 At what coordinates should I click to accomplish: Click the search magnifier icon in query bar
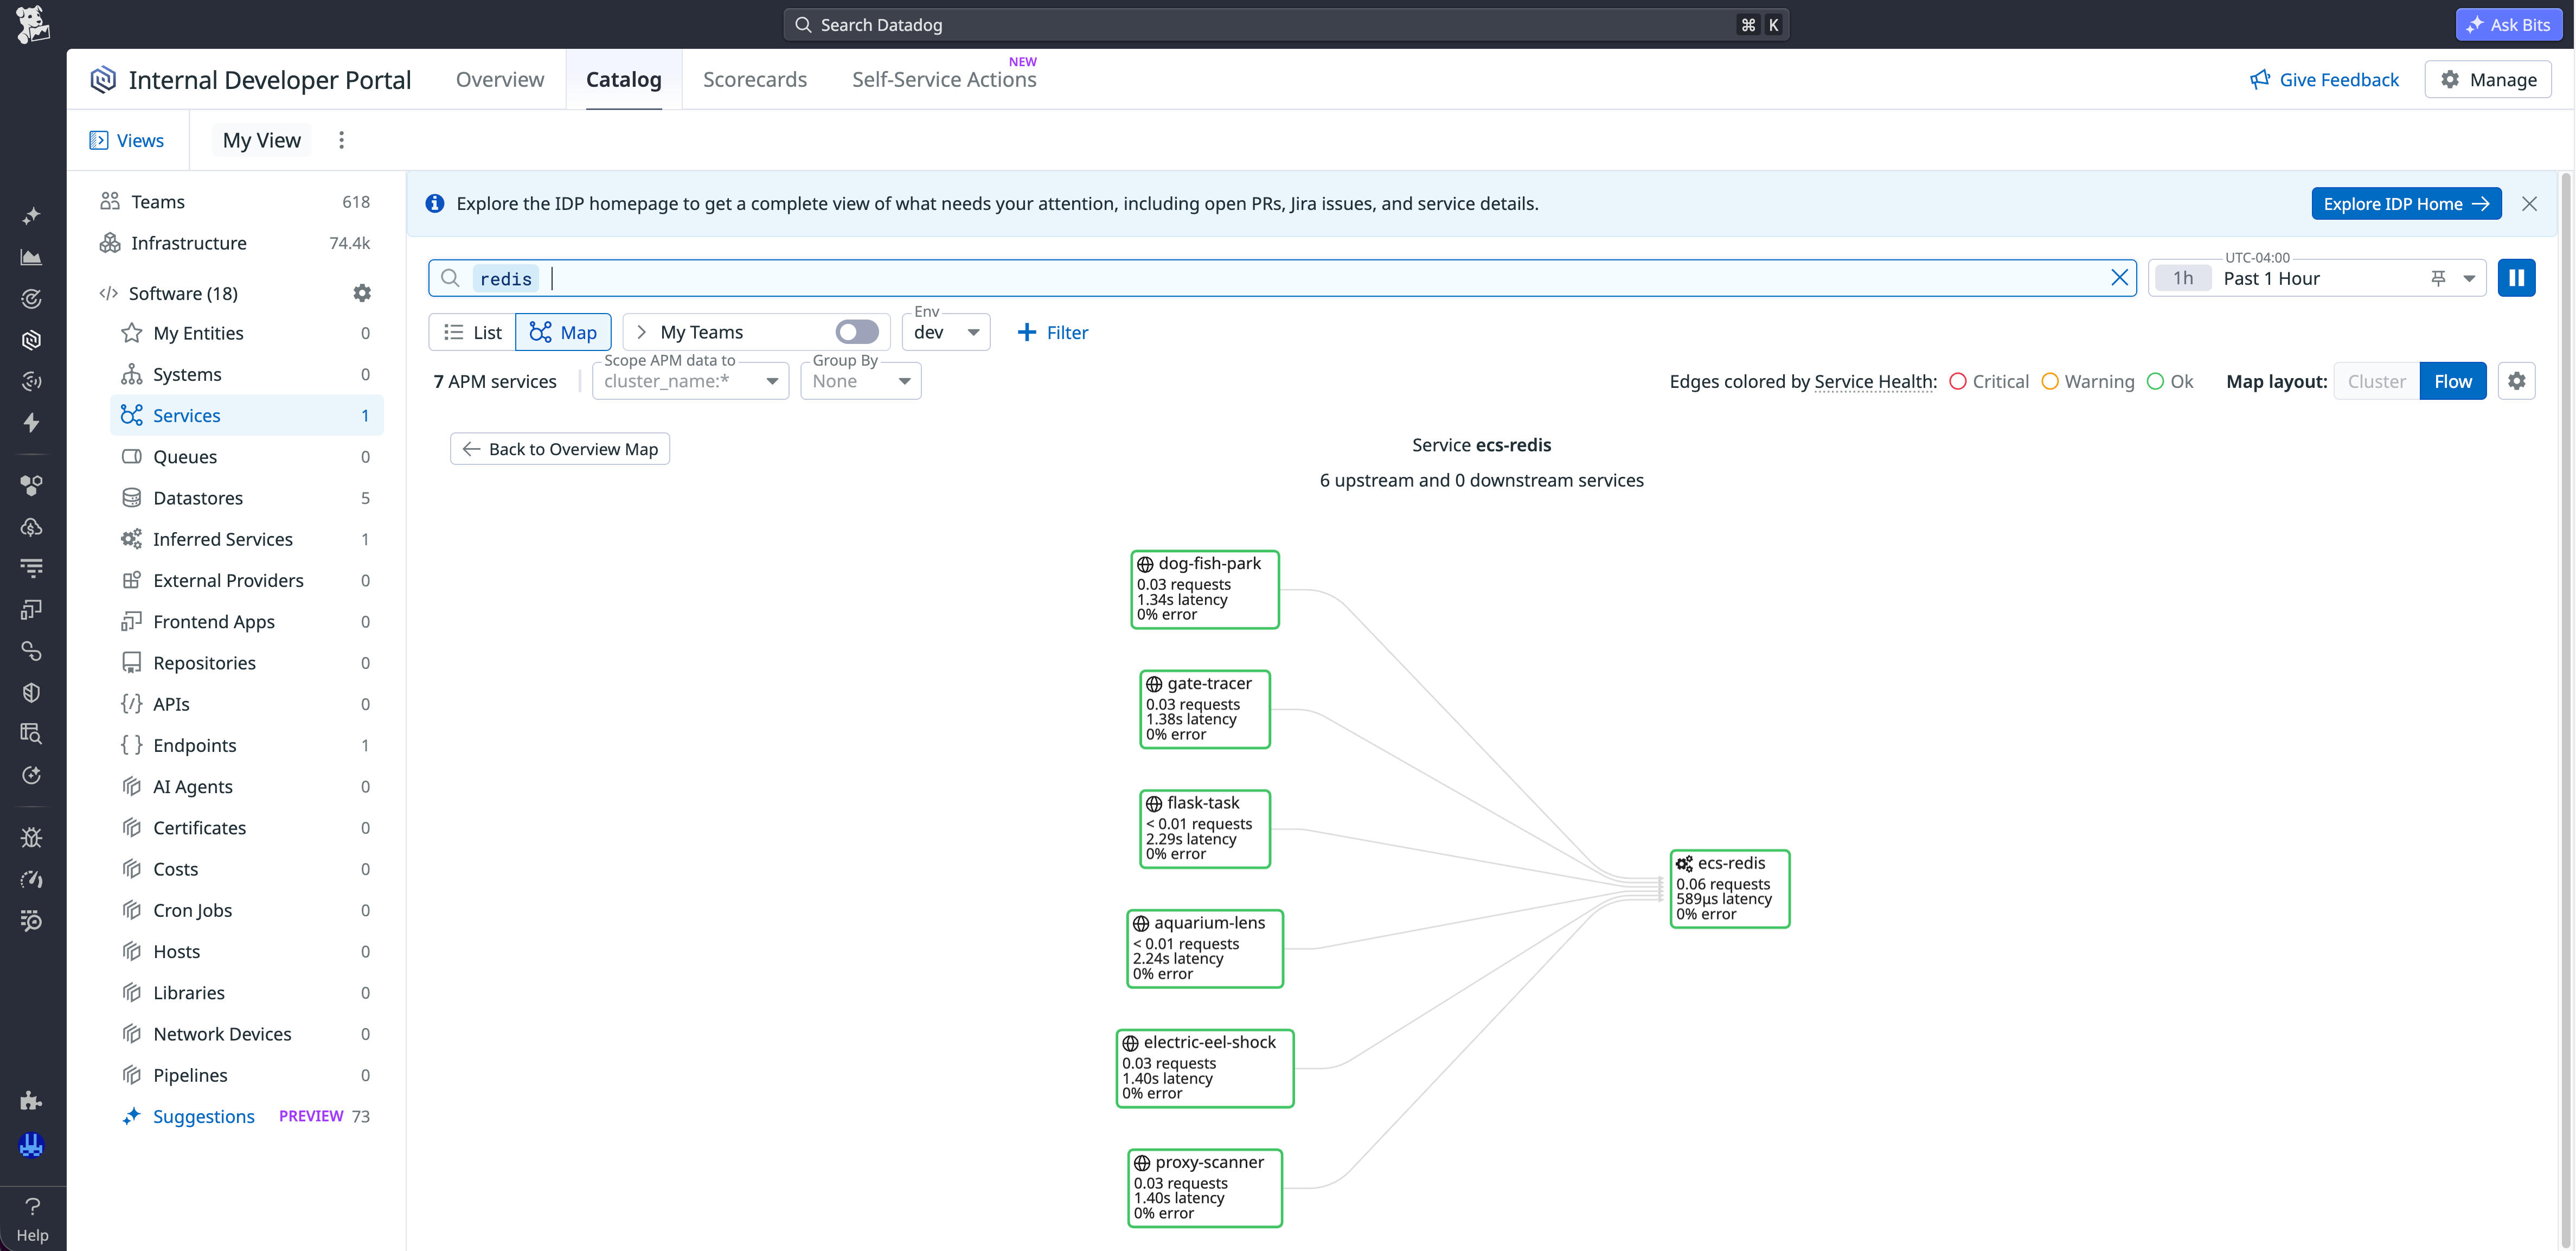[x=450, y=278]
